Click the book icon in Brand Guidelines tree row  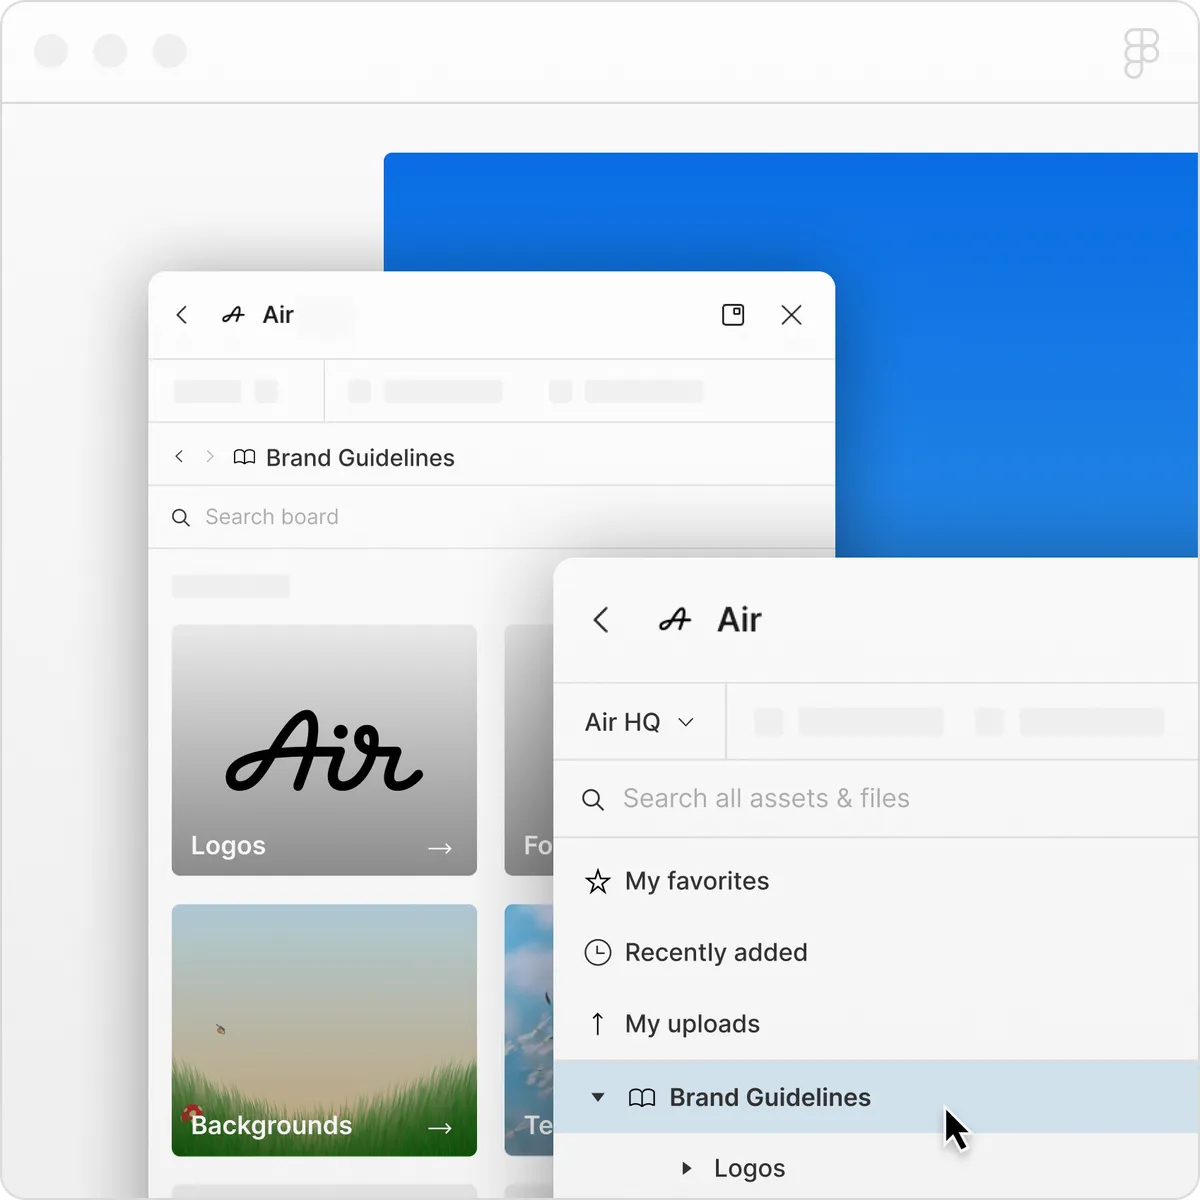[x=642, y=1098]
